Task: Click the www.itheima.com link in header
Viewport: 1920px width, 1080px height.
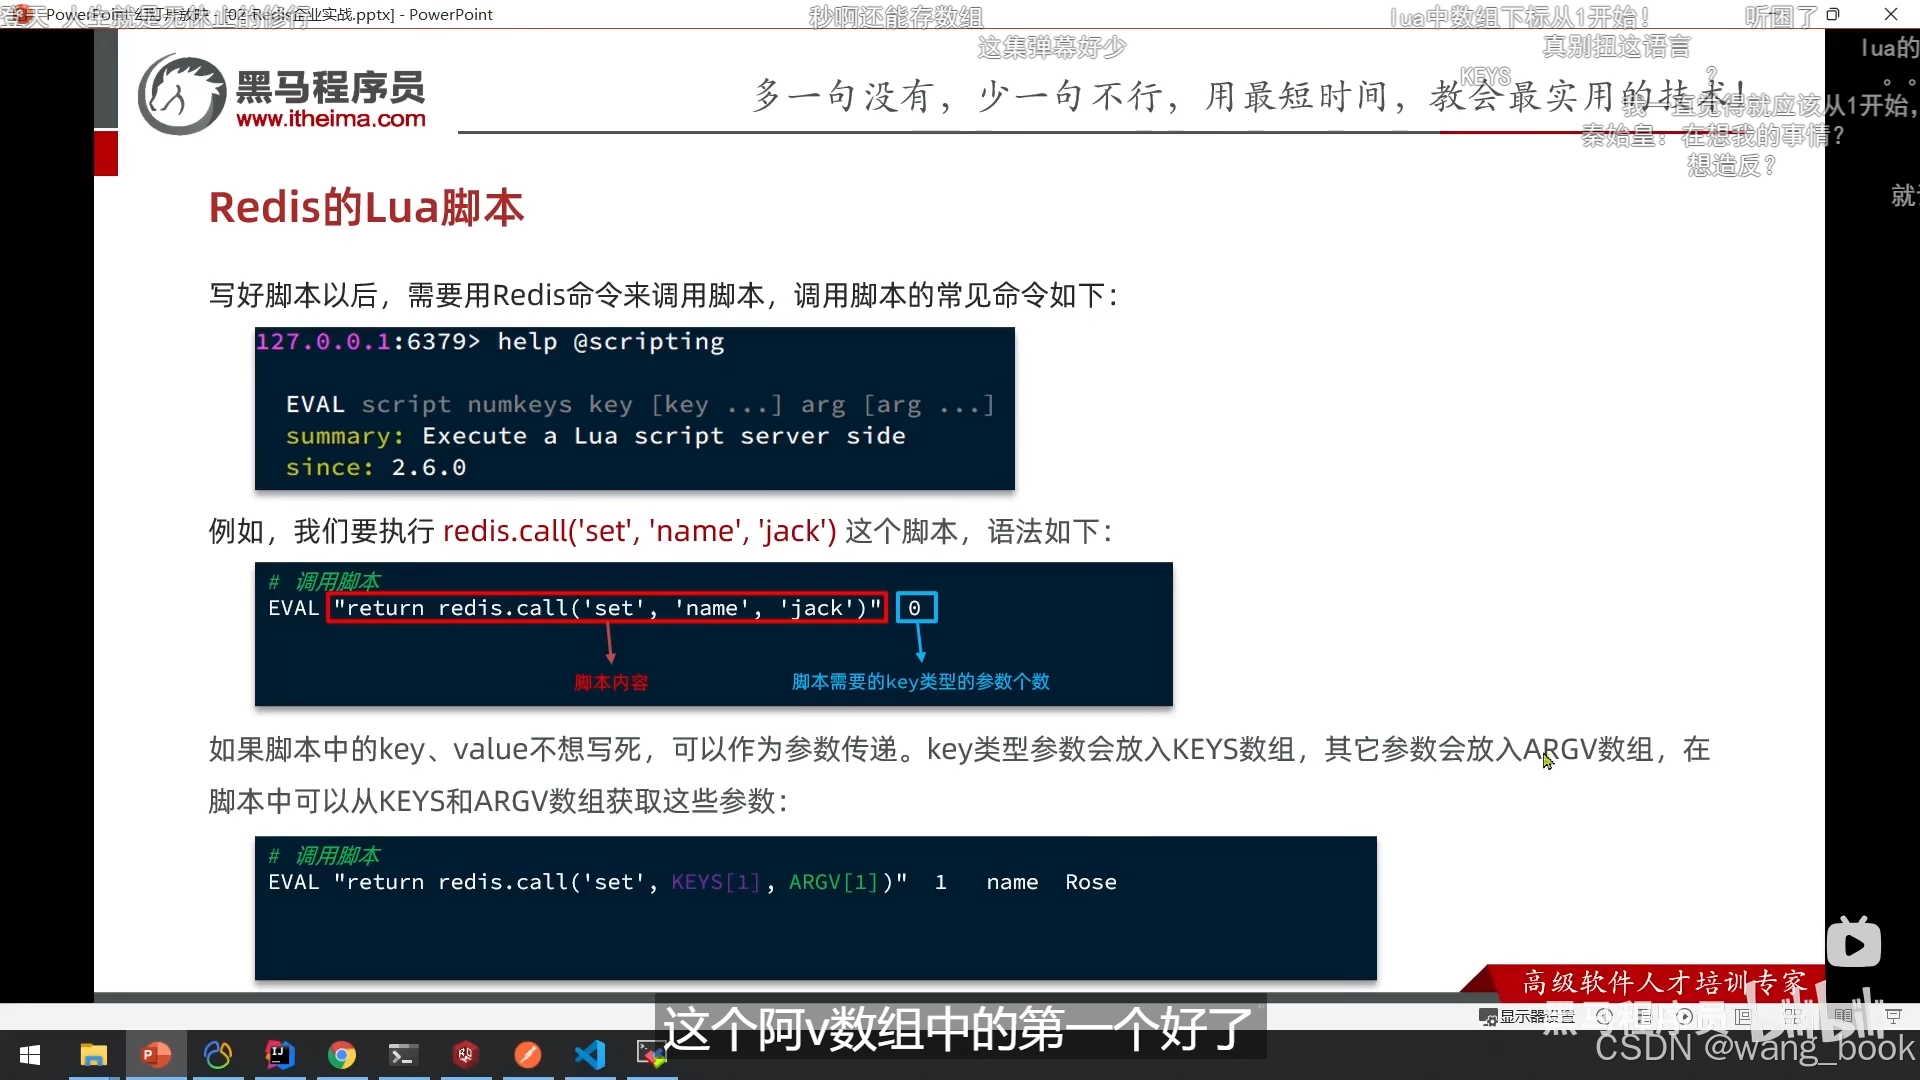Action: tap(330, 119)
